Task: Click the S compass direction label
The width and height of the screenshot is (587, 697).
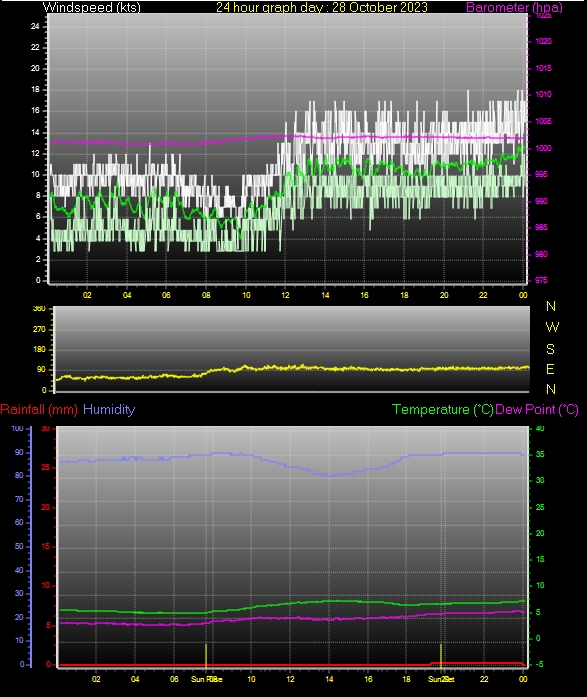Action: (x=550, y=349)
